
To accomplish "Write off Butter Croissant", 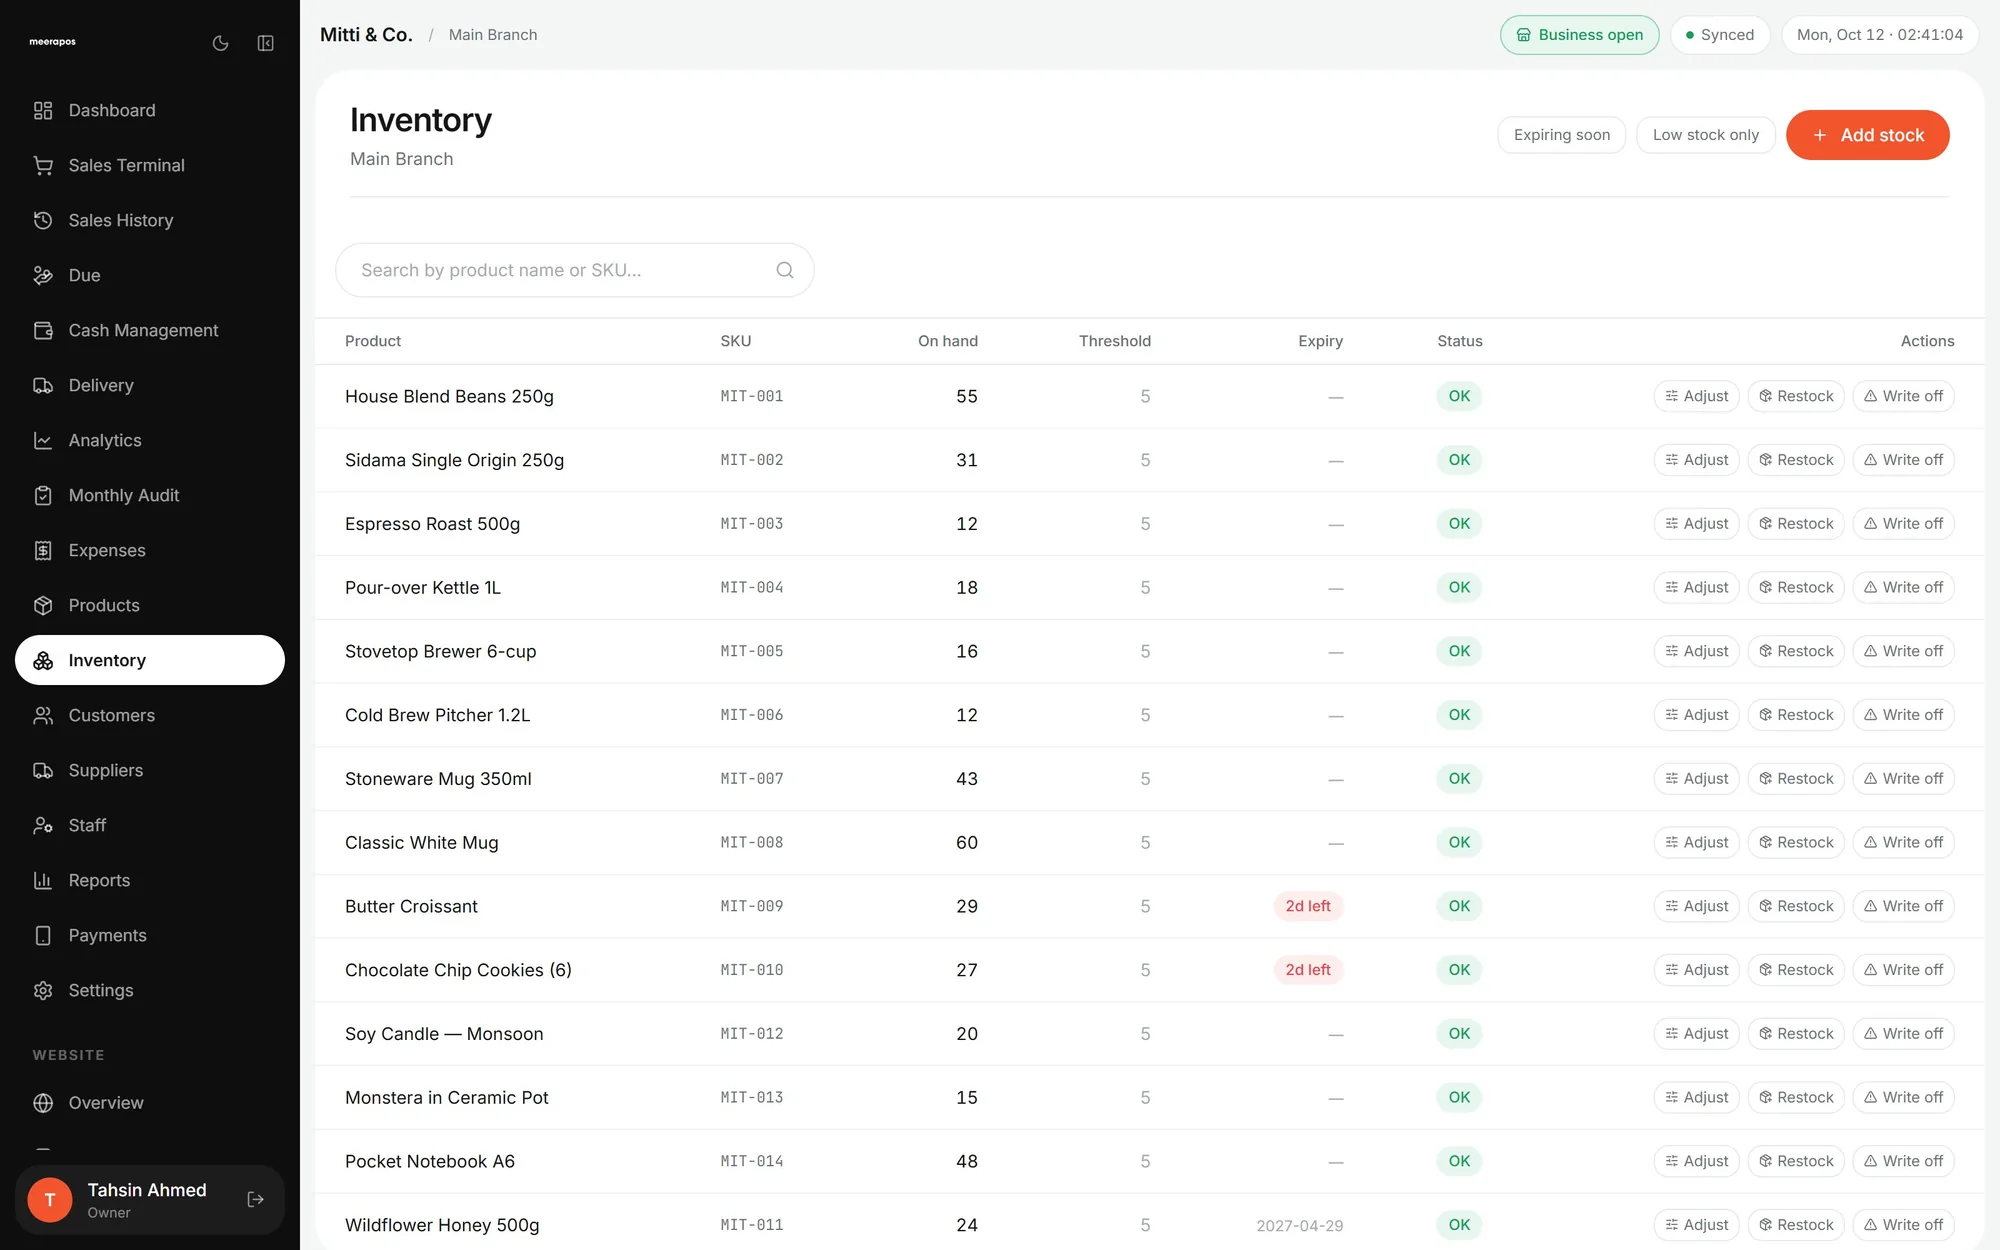I will tap(1903, 906).
